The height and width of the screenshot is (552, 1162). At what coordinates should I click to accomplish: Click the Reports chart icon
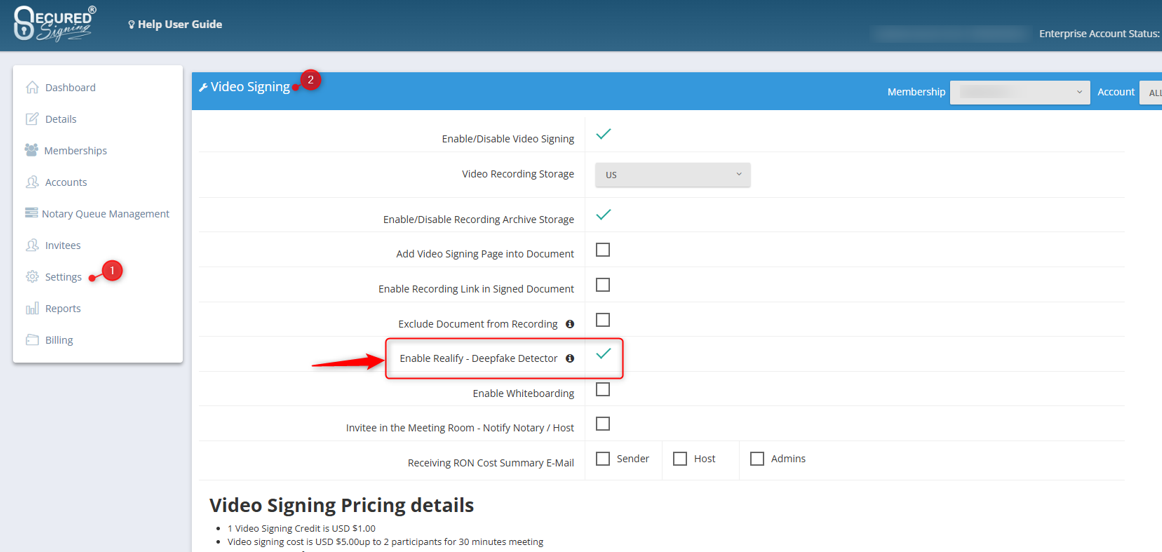tap(32, 308)
